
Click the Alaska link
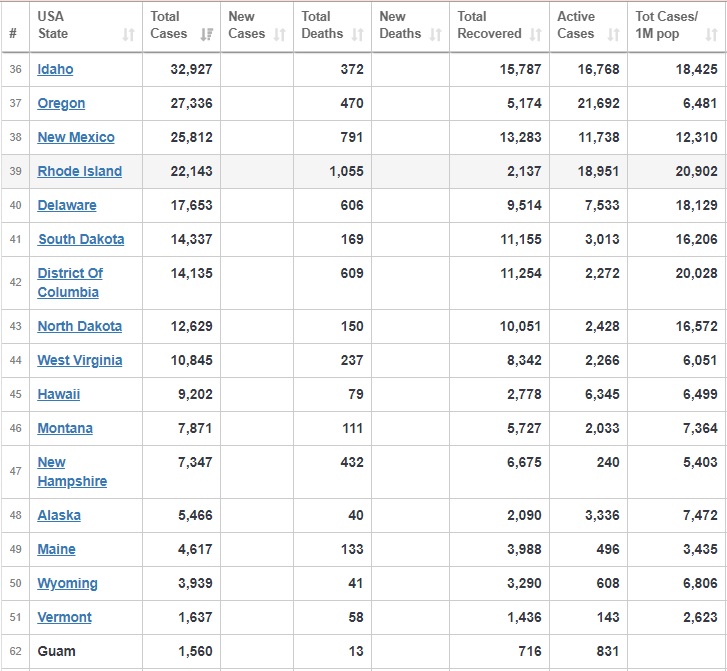point(59,515)
